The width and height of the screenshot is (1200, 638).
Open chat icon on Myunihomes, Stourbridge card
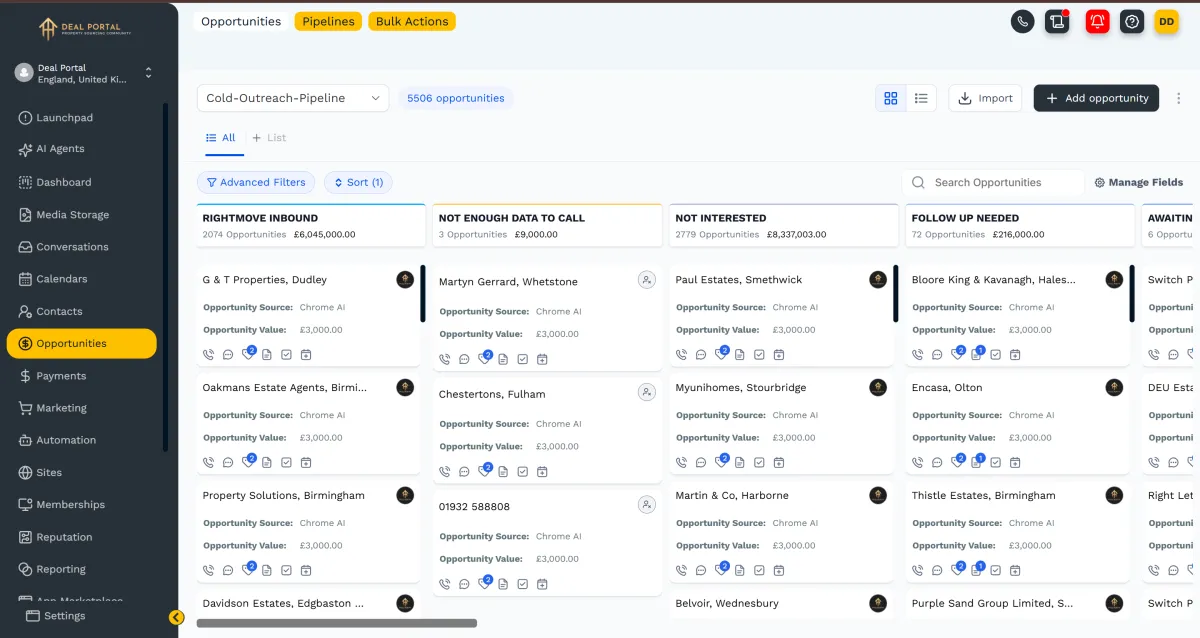(x=701, y=462)
